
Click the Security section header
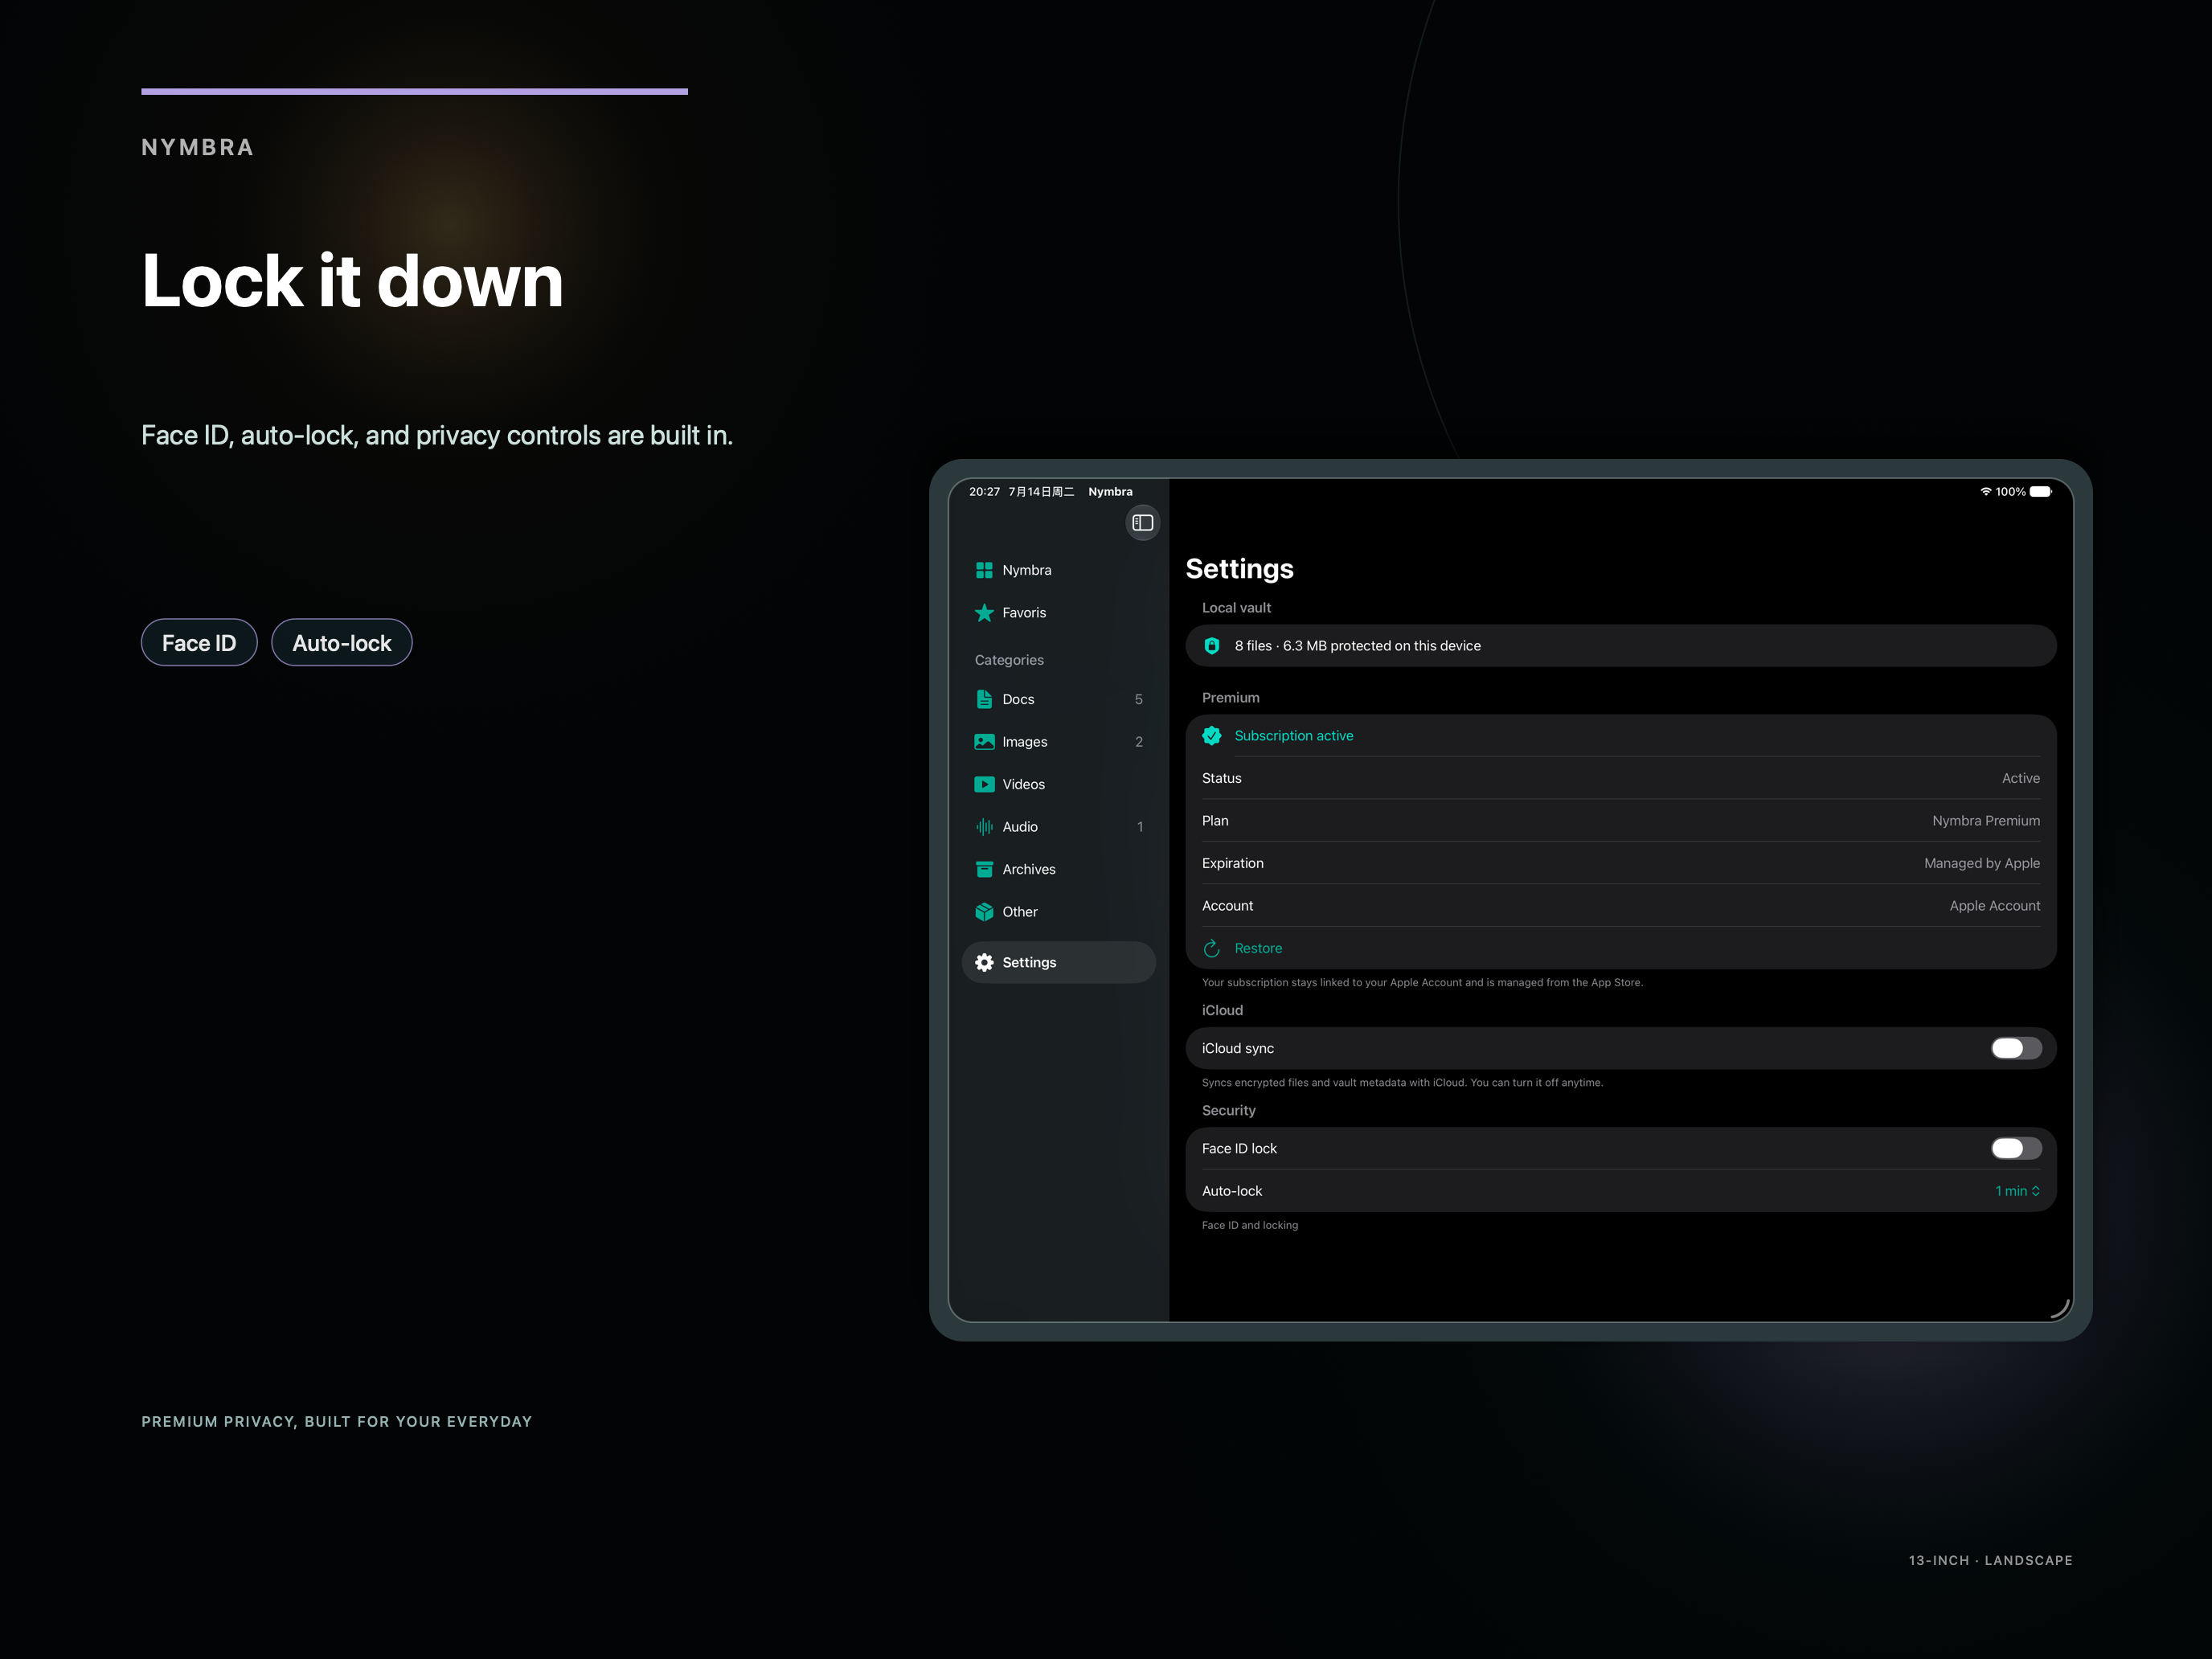[1228, 1110]
